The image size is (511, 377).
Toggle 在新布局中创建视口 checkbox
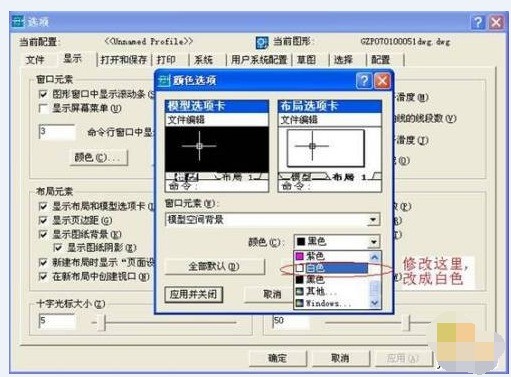(43, 276)
